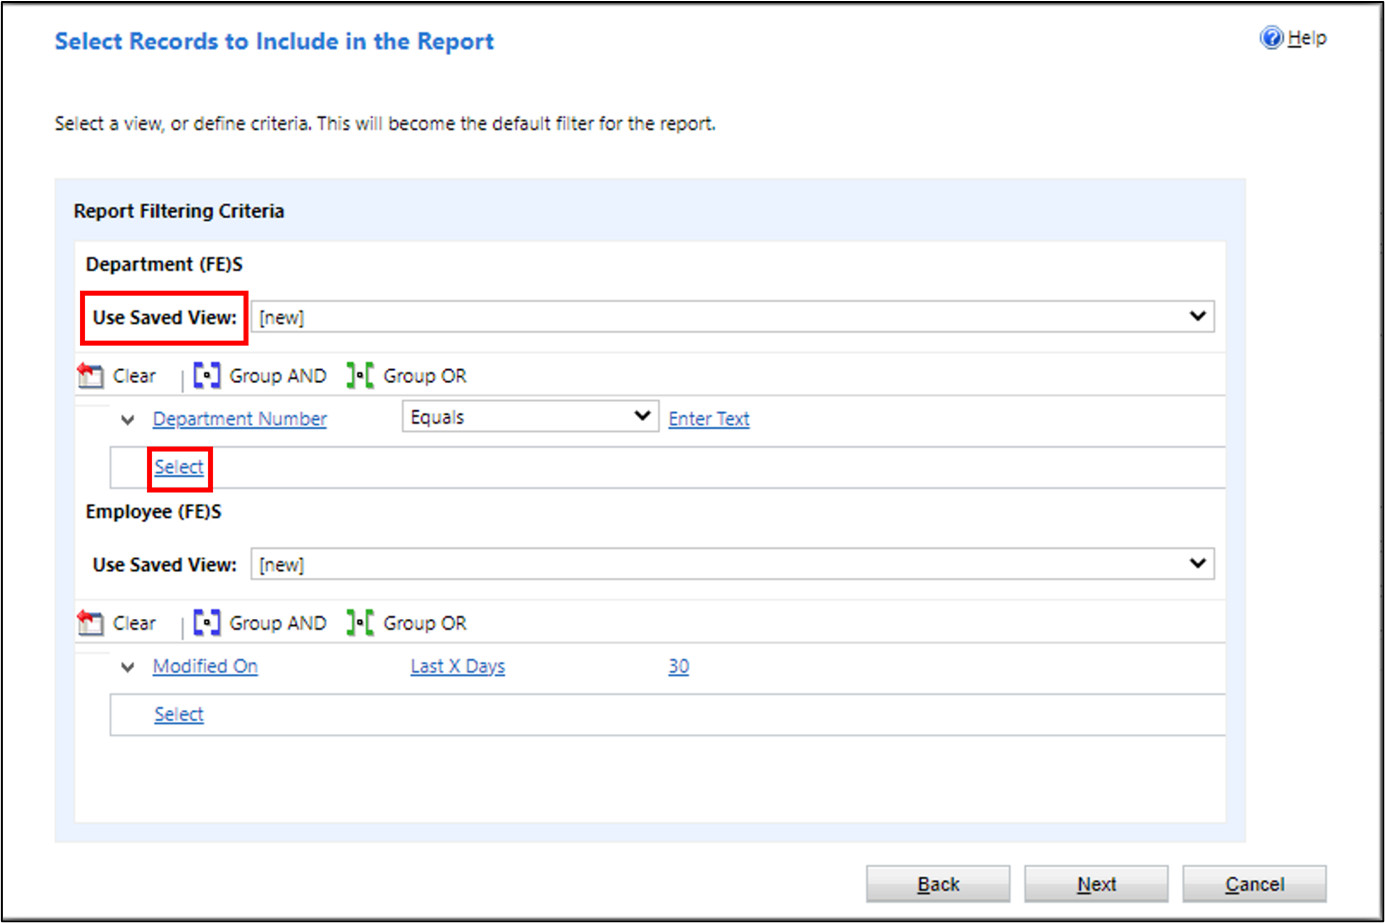The width and height of the screenshot is (1385, 923).
Task: Click the 30 days value link
Action: point(679,666)
